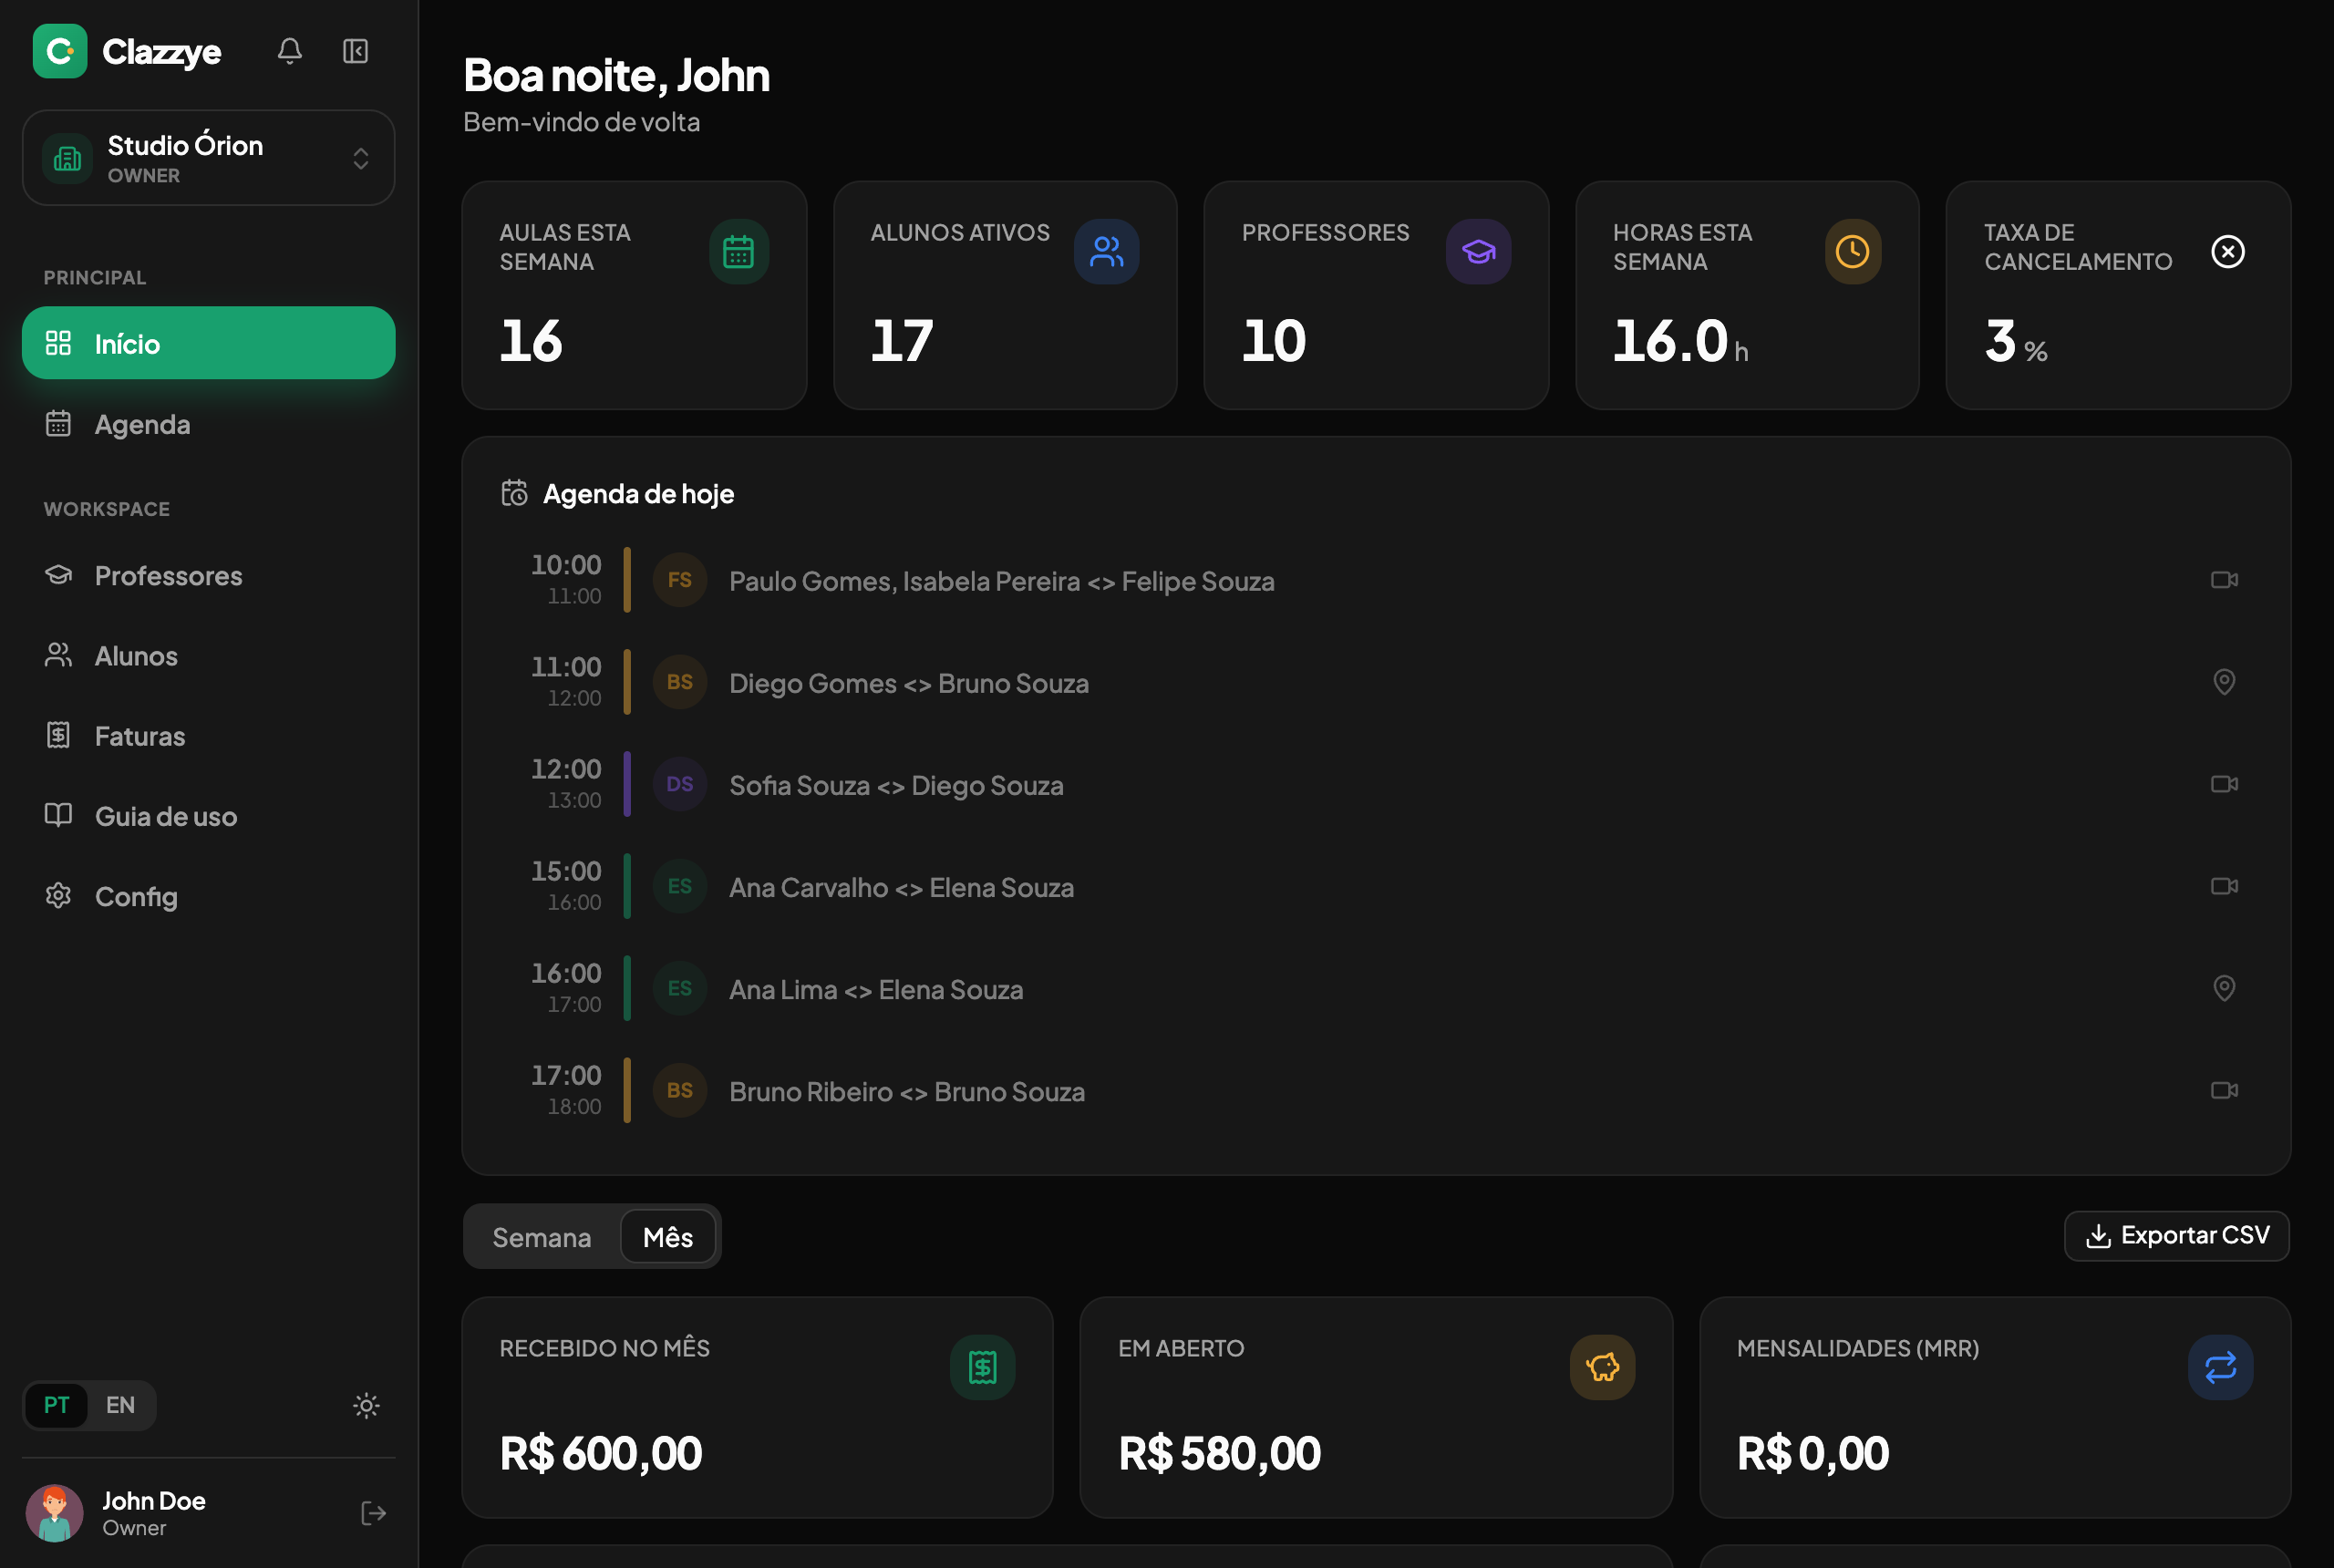Image resolution: width=2334 pixels, height=1568 pixels.
Task: Open Alunos page in sidebar
Action: coord(208,655)
